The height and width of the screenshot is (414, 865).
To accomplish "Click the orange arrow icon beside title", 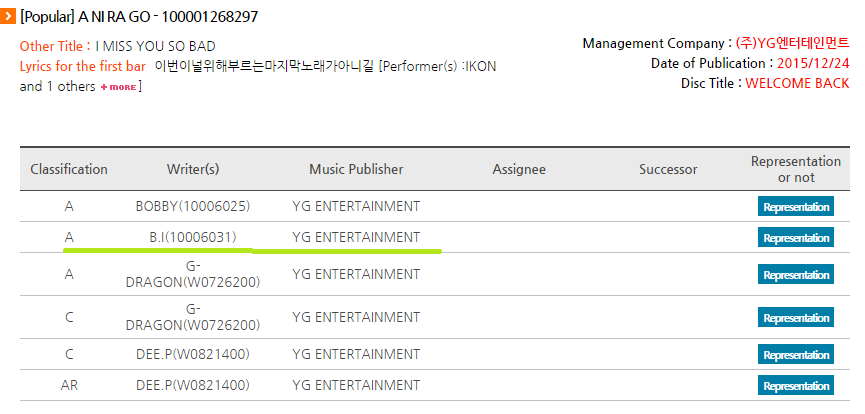I will 8,17.
